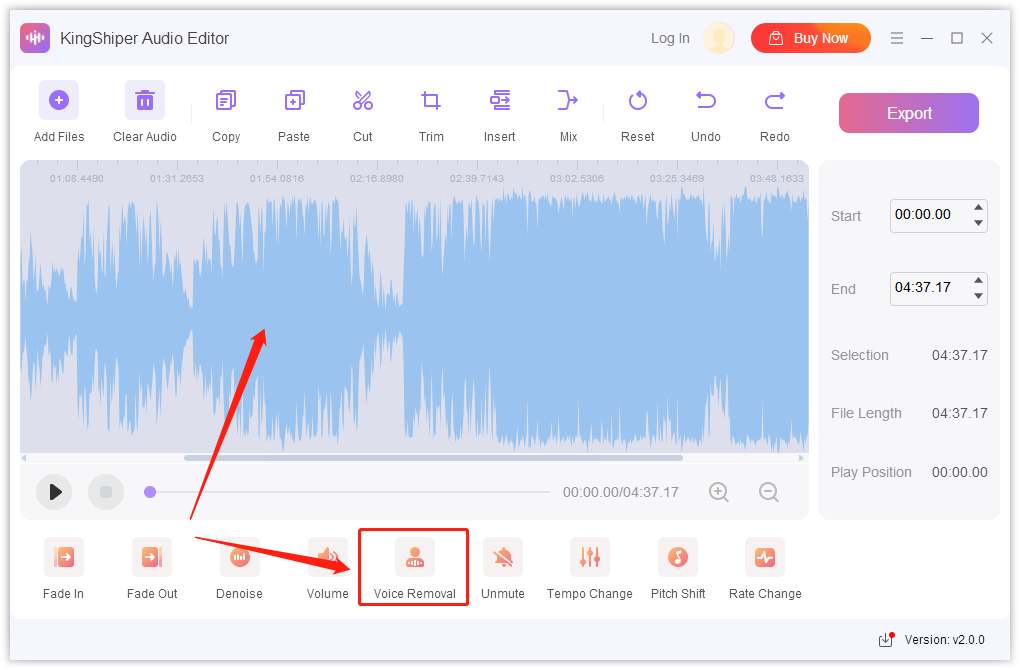Click the Log In link
Viewport: 1020px width, 670px height.
coord(670,38)
